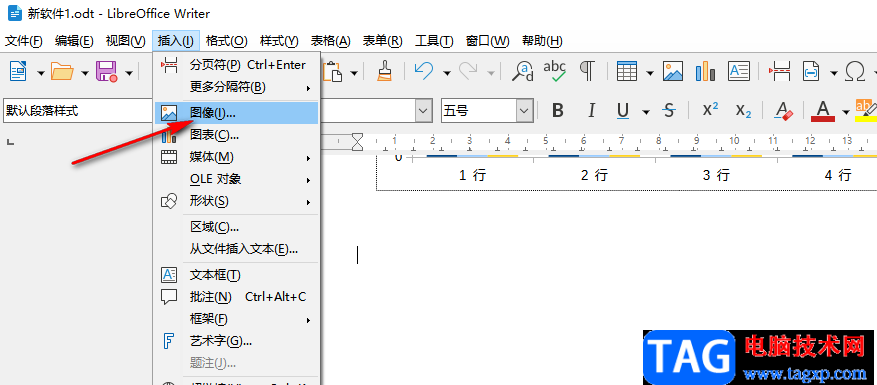The height and width of the screenshot is (385, 877).
Task: Open the 编辑(E) menu
Action: coord(74,41)
